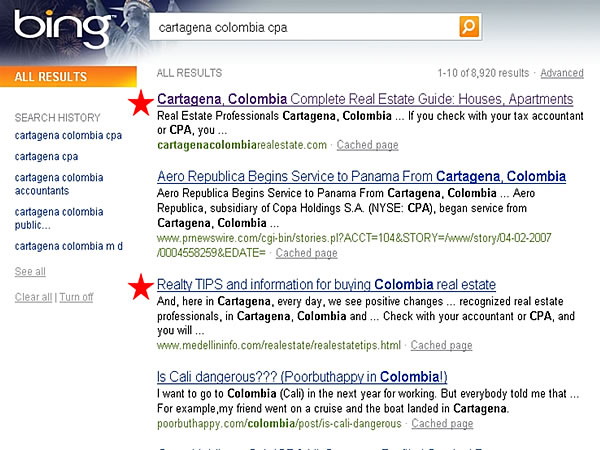Expand search history with See all
This screenshot has width=600, height=450.
coord(30,272)
